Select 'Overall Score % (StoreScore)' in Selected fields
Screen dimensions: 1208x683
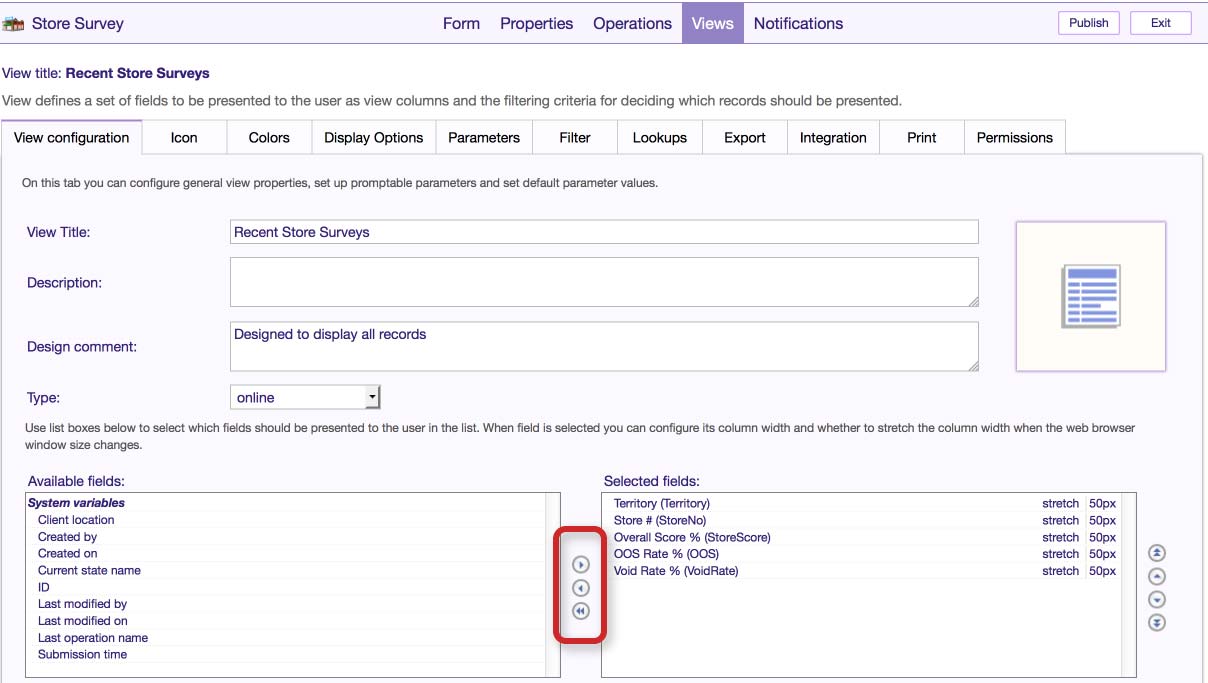tap(692, 538)
